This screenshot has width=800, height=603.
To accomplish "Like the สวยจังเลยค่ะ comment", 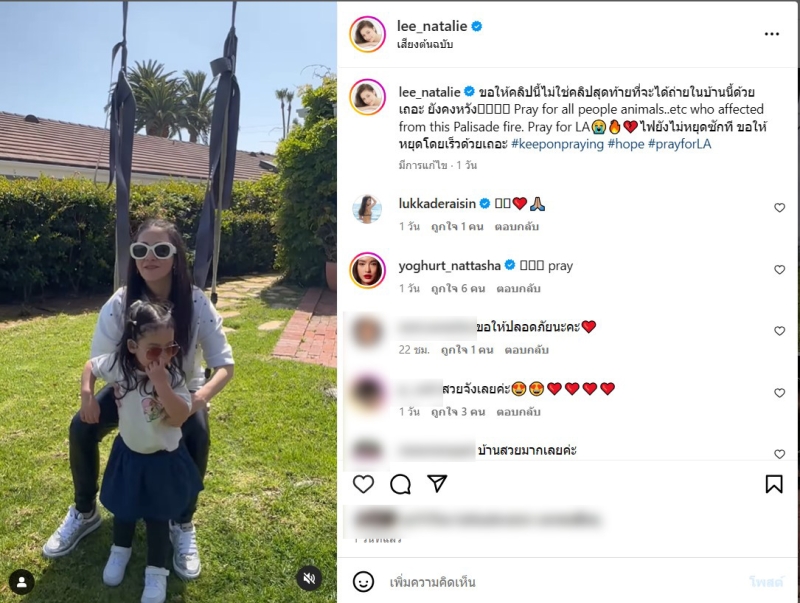I will [779, 393].
